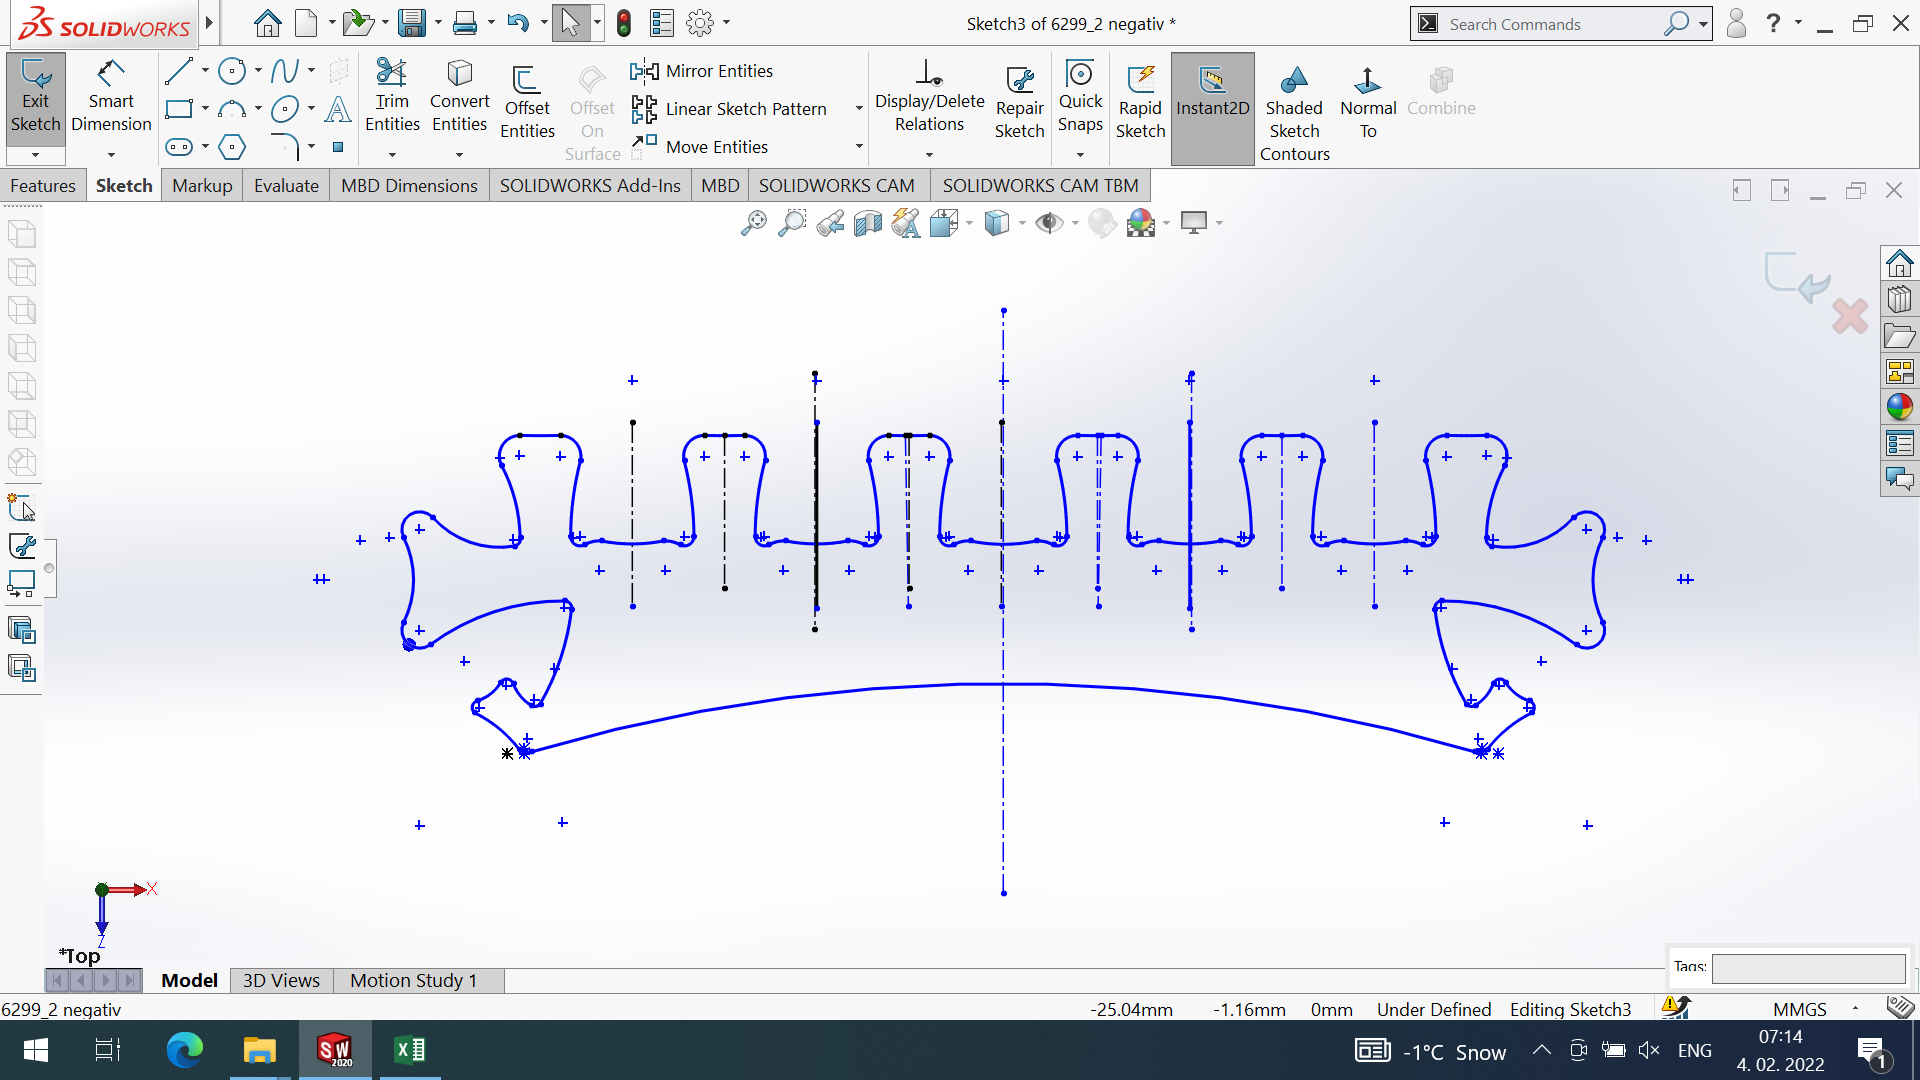Switch to the Evaluate tab
The width and height of the screenshot is (1920, 1080).
click(x=286, y=186)
